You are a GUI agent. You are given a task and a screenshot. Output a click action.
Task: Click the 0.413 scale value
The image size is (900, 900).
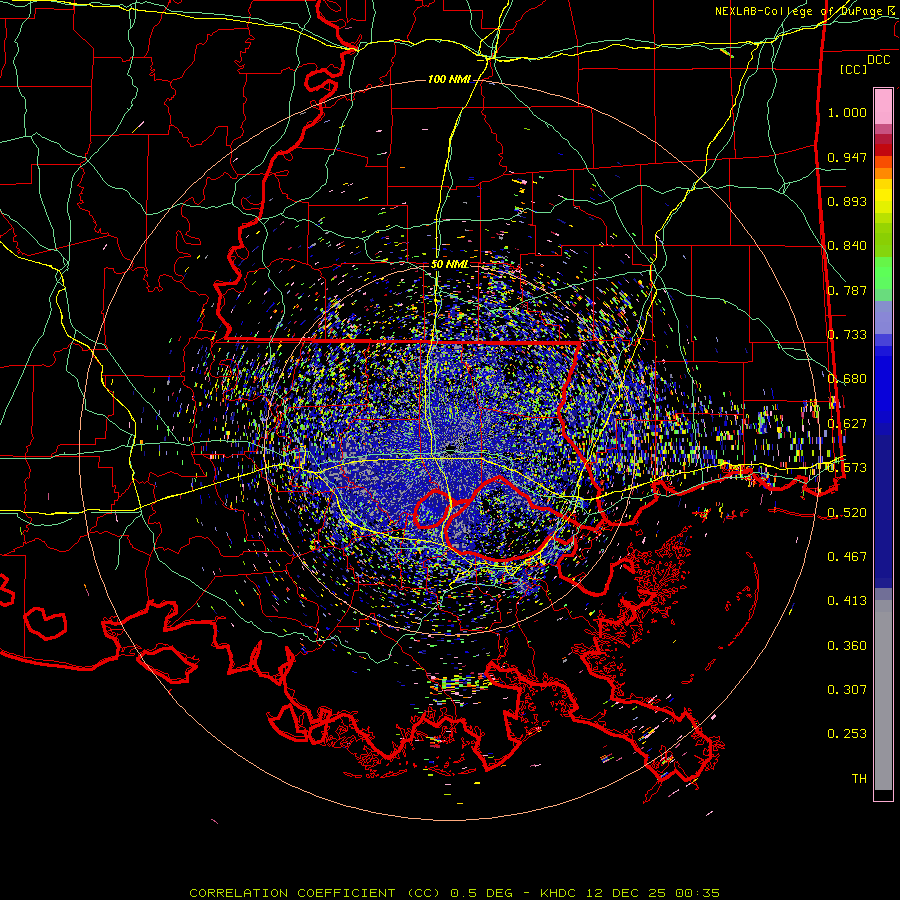(x=847, y=601)
